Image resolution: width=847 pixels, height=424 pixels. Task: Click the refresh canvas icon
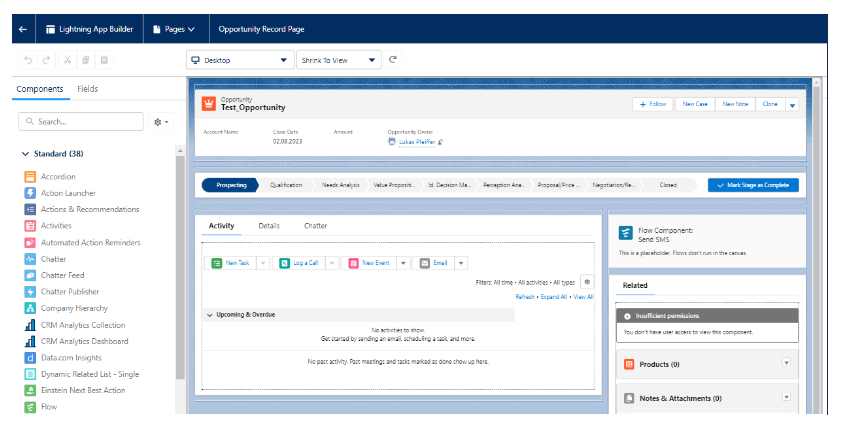pyautogui.click(x=393, y=60)
